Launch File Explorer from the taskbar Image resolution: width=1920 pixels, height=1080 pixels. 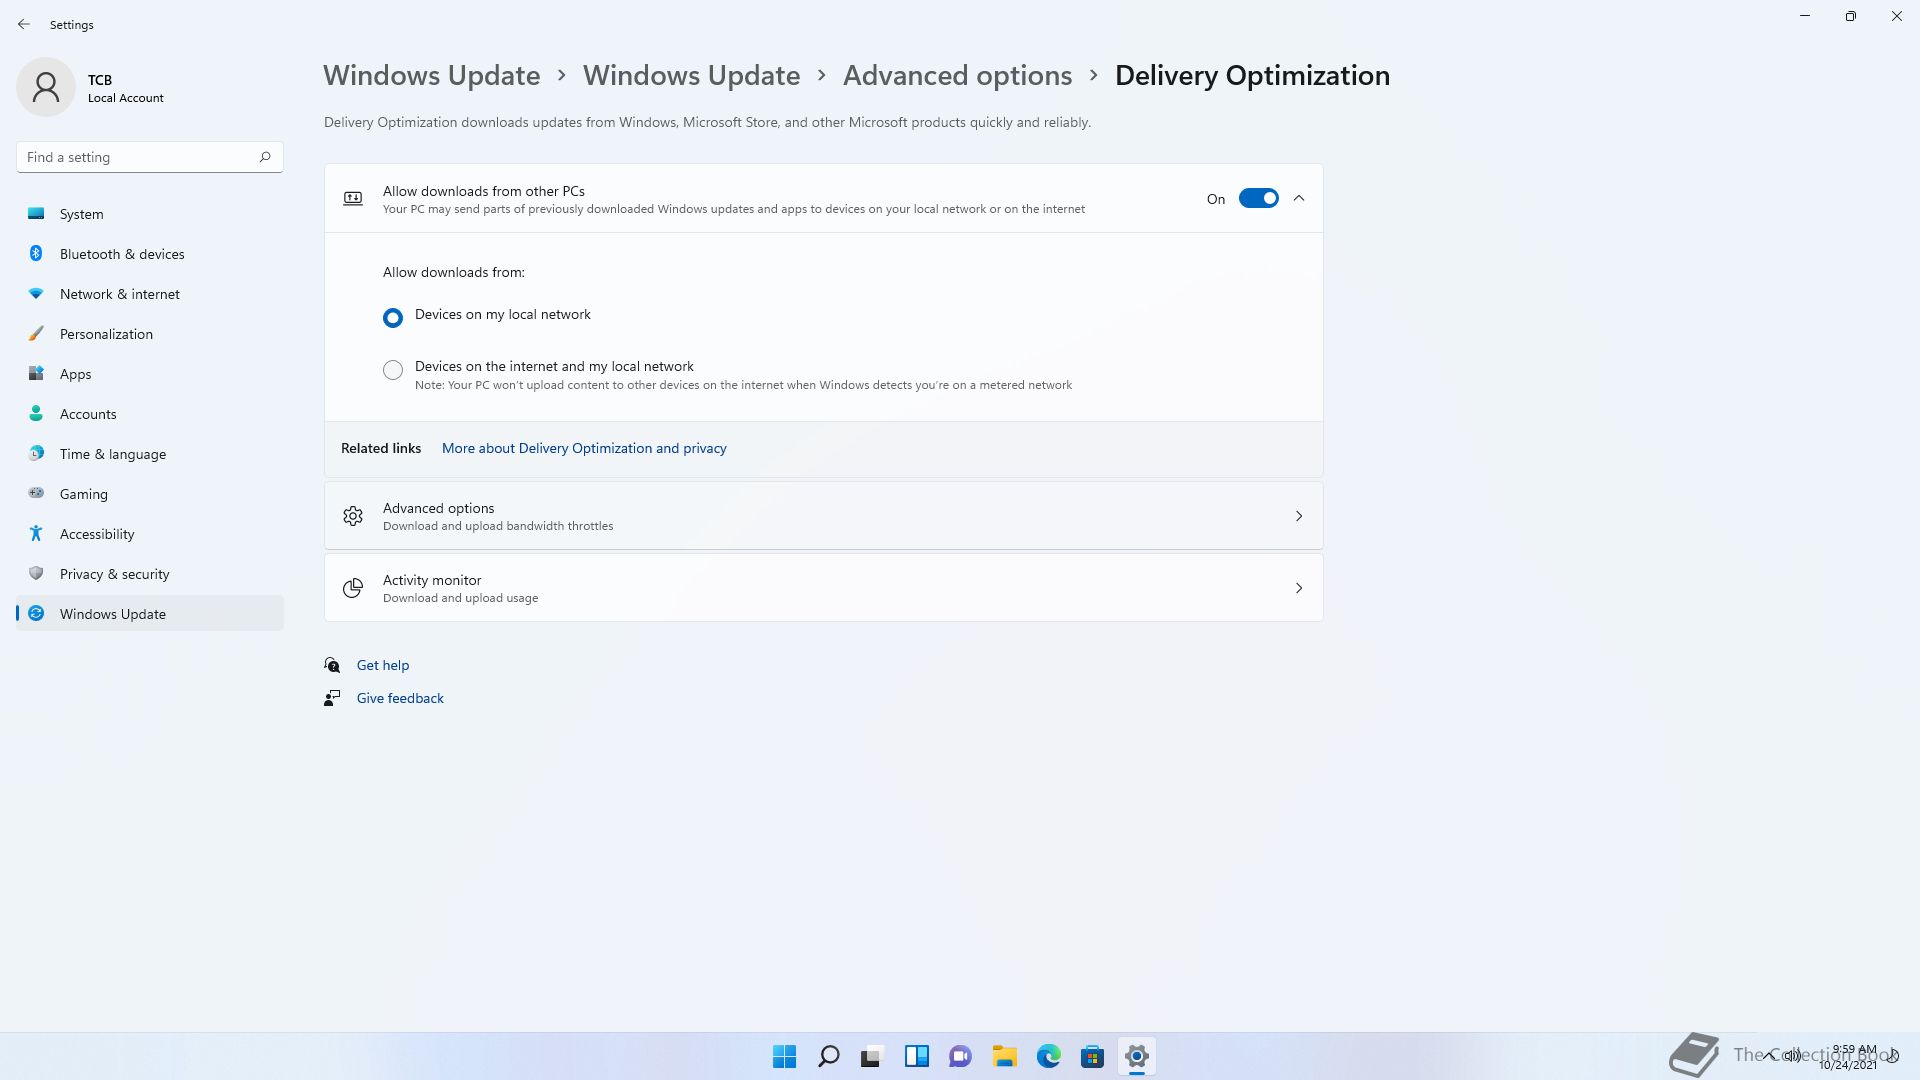[1004, 1056]
